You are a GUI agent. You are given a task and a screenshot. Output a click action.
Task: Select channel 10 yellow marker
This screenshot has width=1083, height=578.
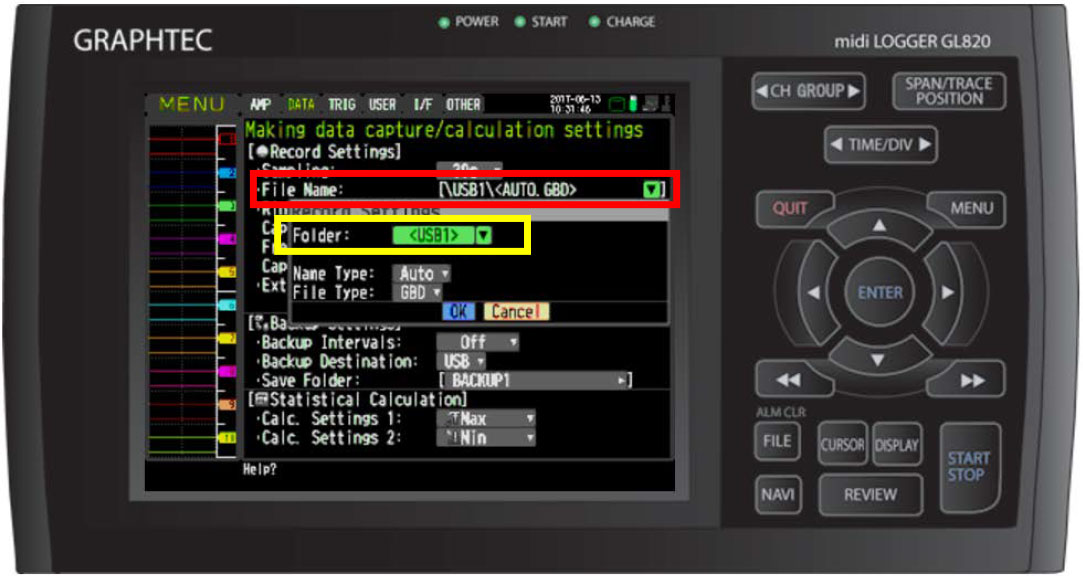pos(227,438)
